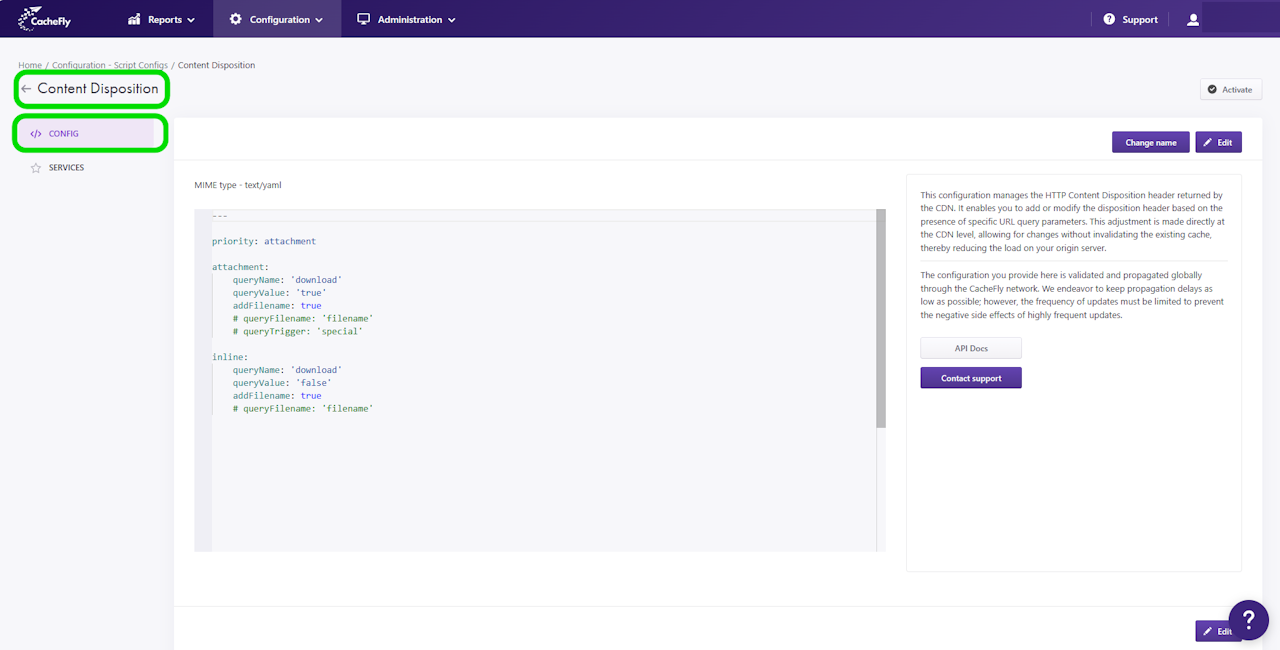Click the SERVICES star icon

[x=36, y=168]
